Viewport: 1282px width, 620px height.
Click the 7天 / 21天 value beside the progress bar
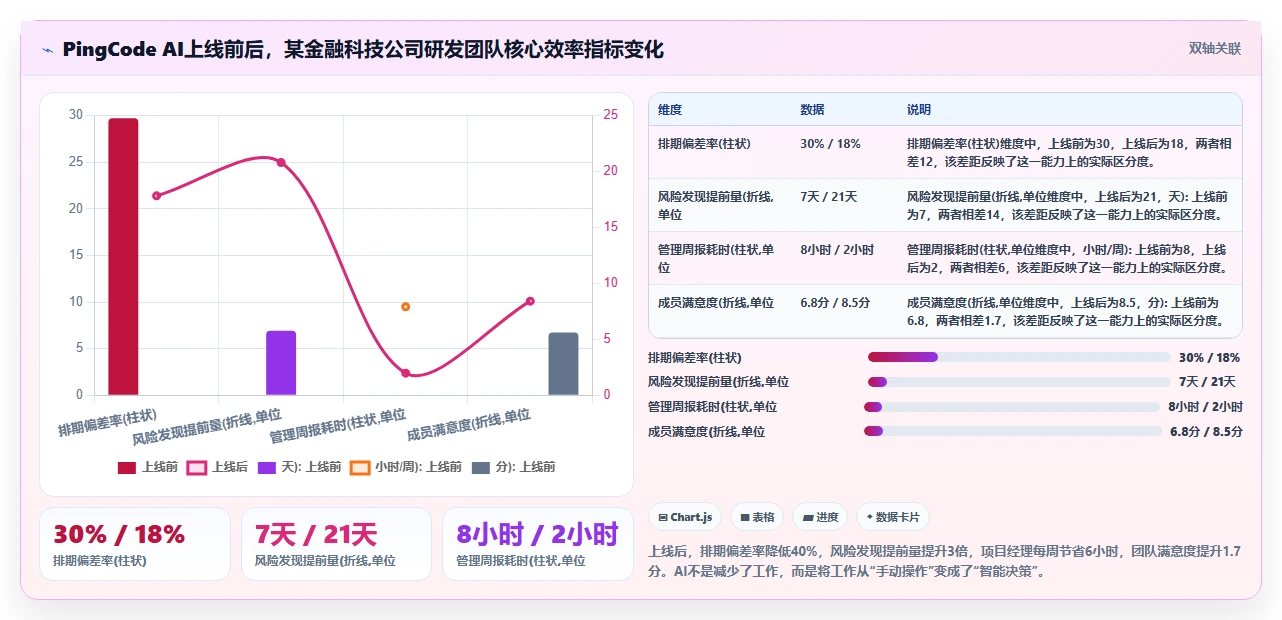(x=1207, y=382)
